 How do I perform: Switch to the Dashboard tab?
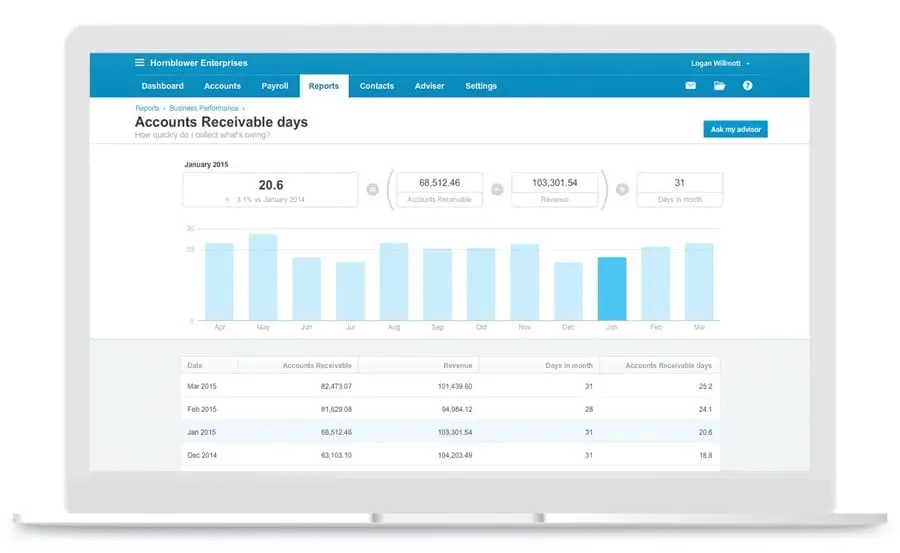(162, 86)
